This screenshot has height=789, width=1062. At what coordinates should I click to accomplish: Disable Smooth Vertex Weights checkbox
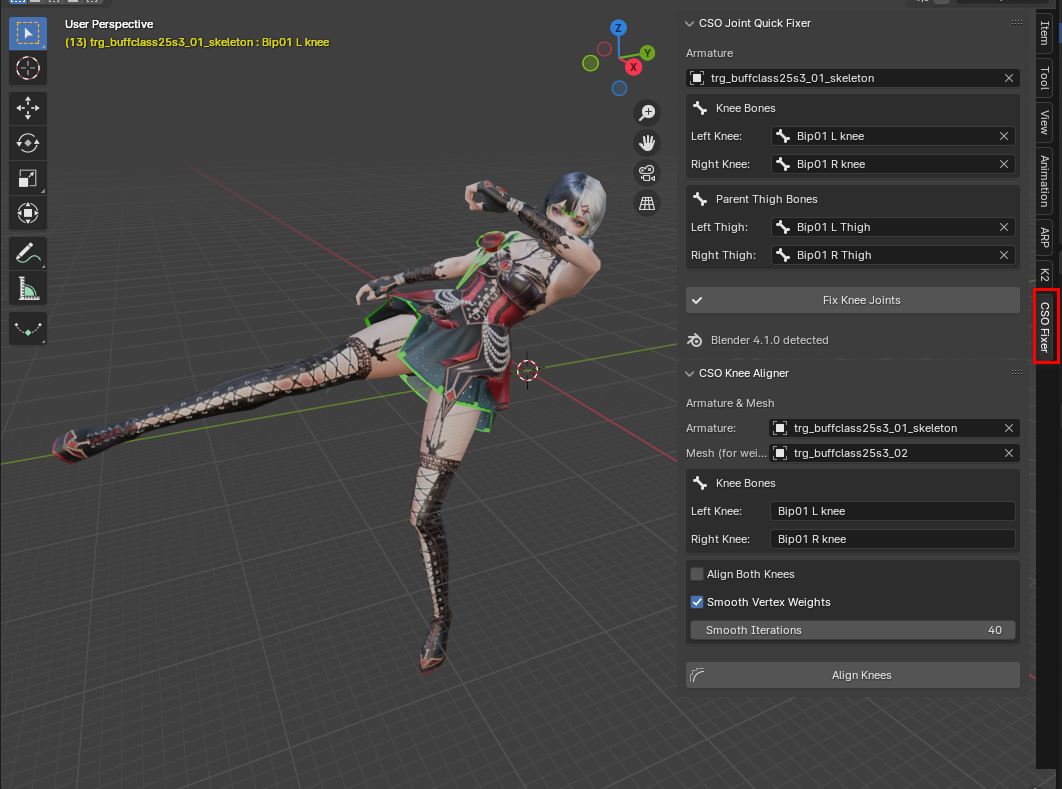tap(697, 602)
